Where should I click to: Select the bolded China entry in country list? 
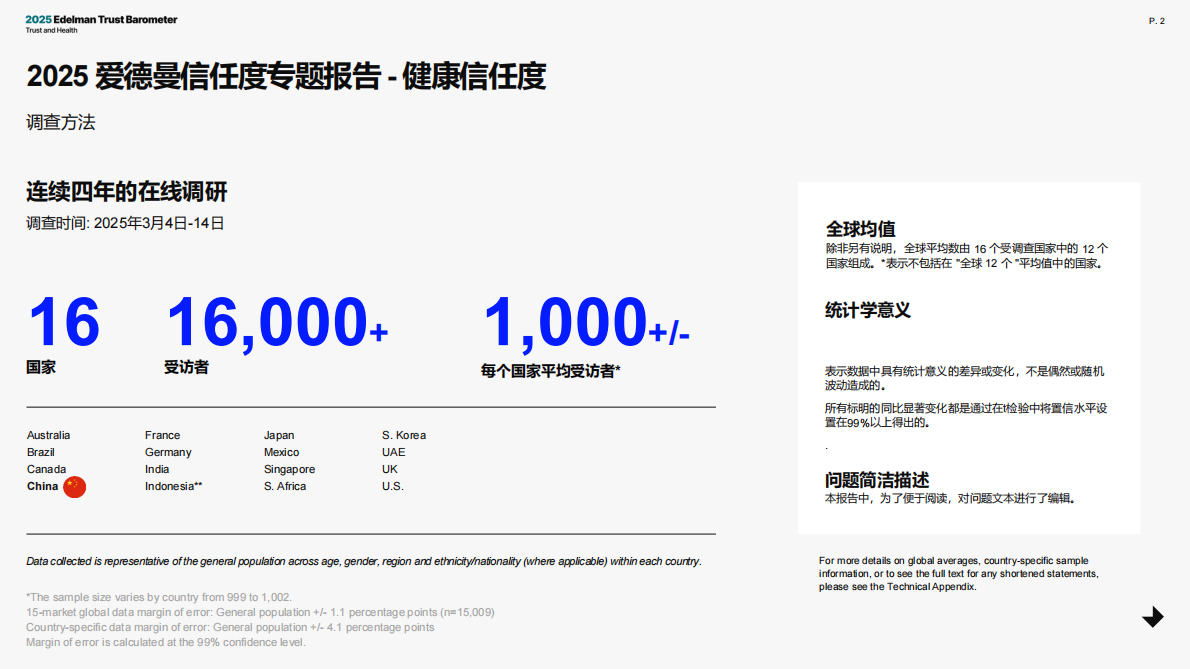pyautogui.click(x=42, y=486)
